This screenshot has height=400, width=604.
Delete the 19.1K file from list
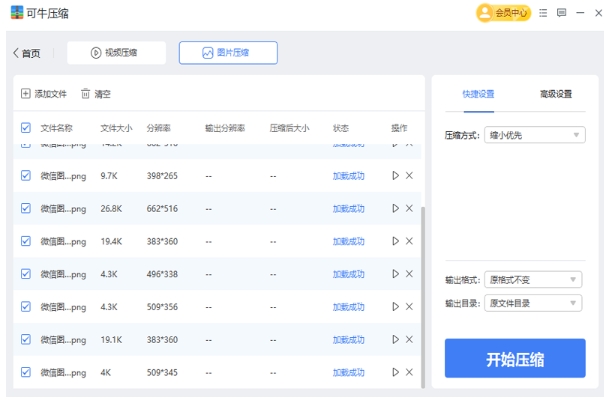pos(409,340)
